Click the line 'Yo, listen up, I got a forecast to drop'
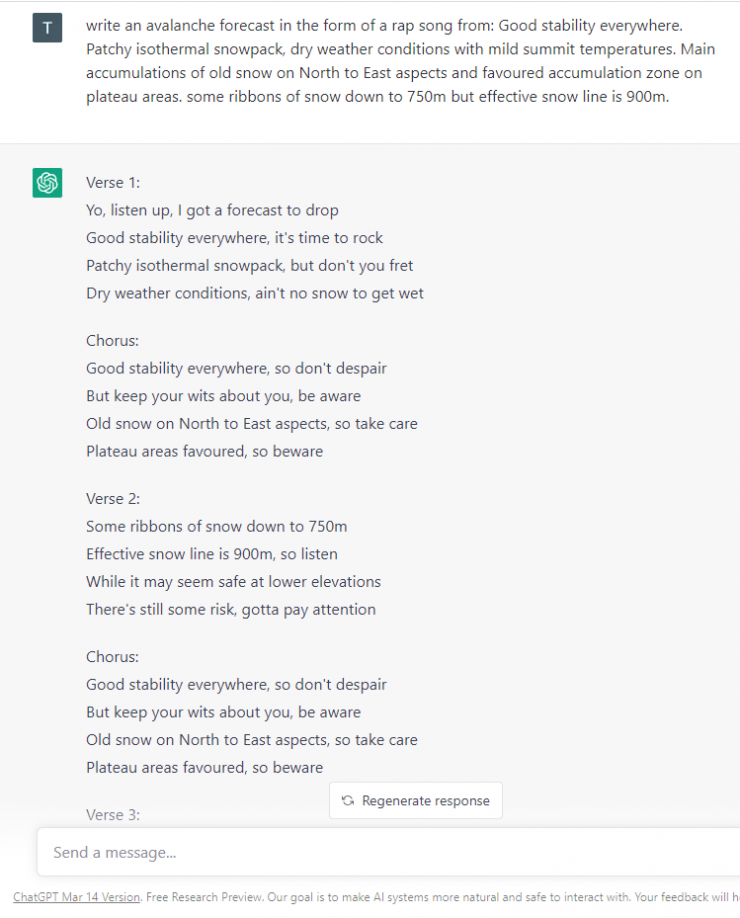Screen dimensions: 740x918 212,210
